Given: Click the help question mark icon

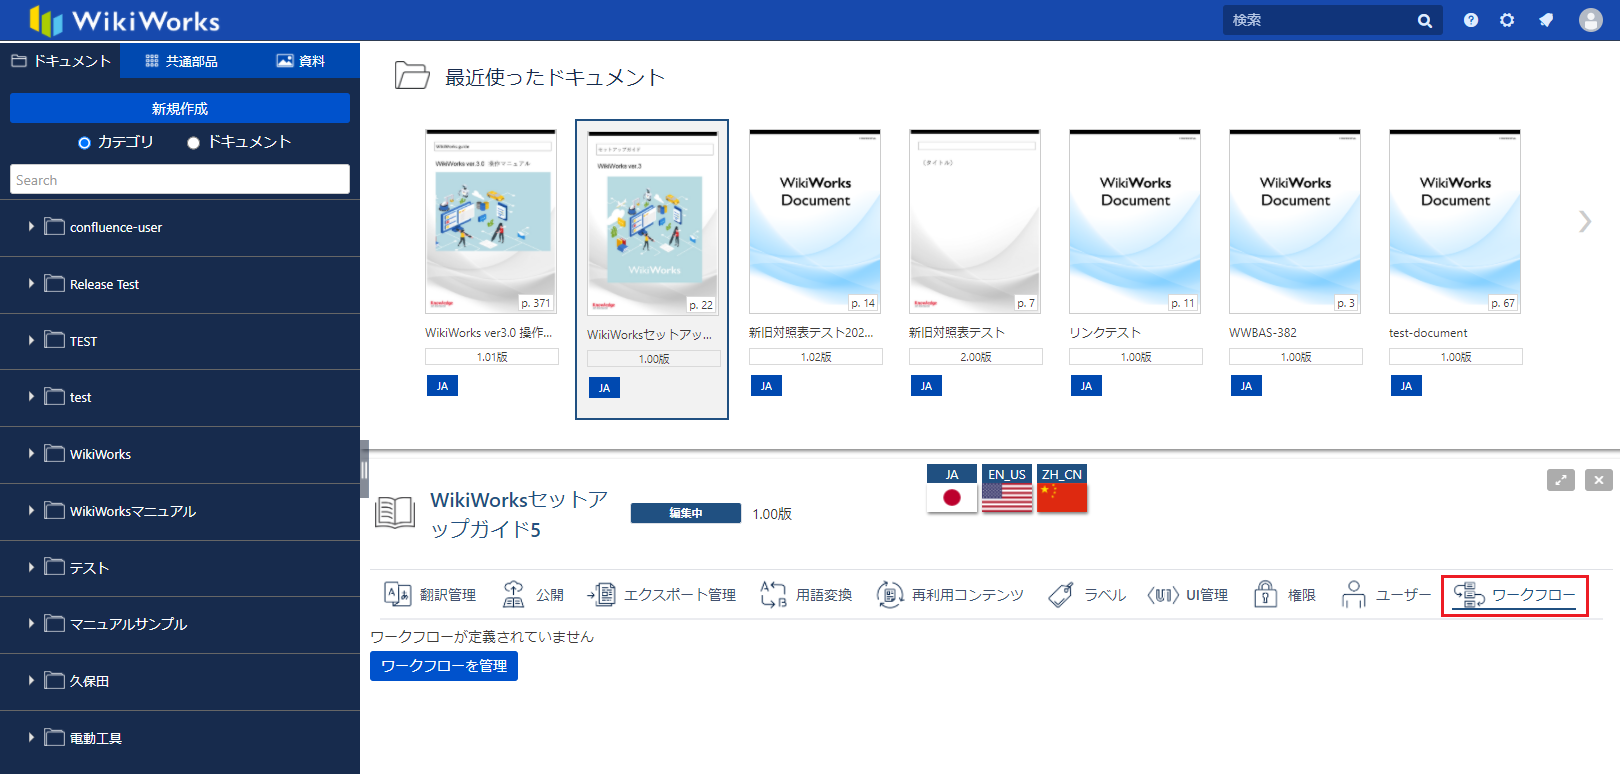Looking at the screenshot, I should pos(1471,20).
